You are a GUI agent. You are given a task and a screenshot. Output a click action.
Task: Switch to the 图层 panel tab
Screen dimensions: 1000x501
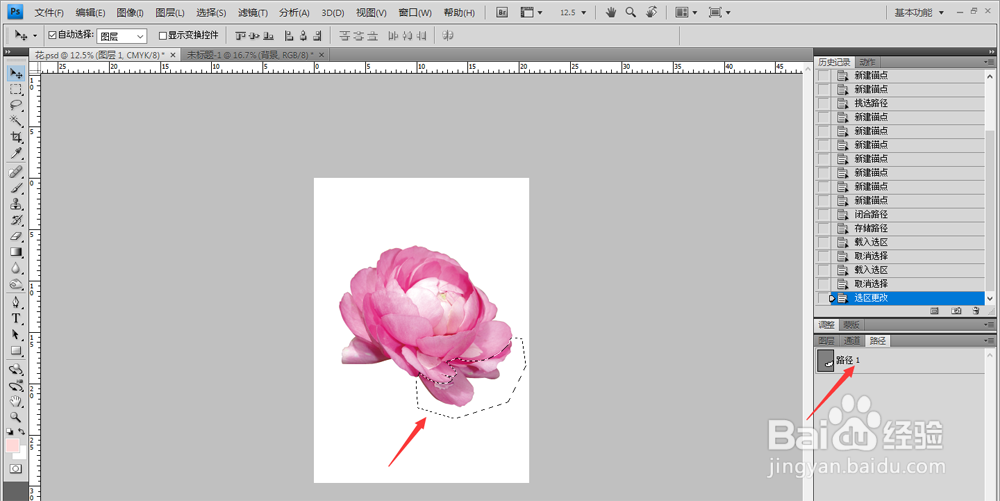coord(827,341)
